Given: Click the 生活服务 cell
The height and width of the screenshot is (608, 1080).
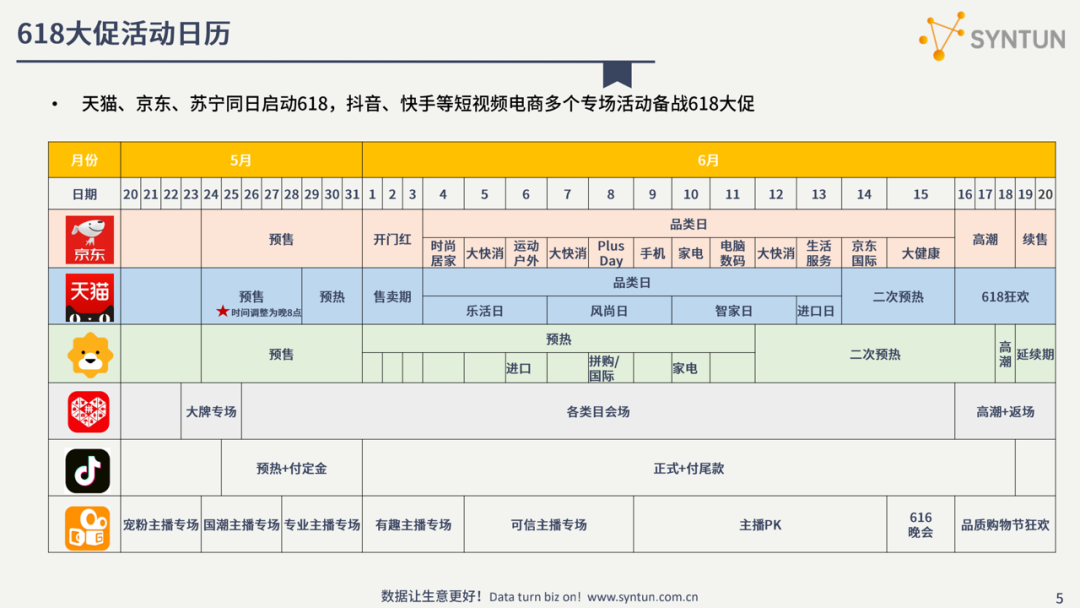Looking at the screenshot, I should click(x=819, y=253).
